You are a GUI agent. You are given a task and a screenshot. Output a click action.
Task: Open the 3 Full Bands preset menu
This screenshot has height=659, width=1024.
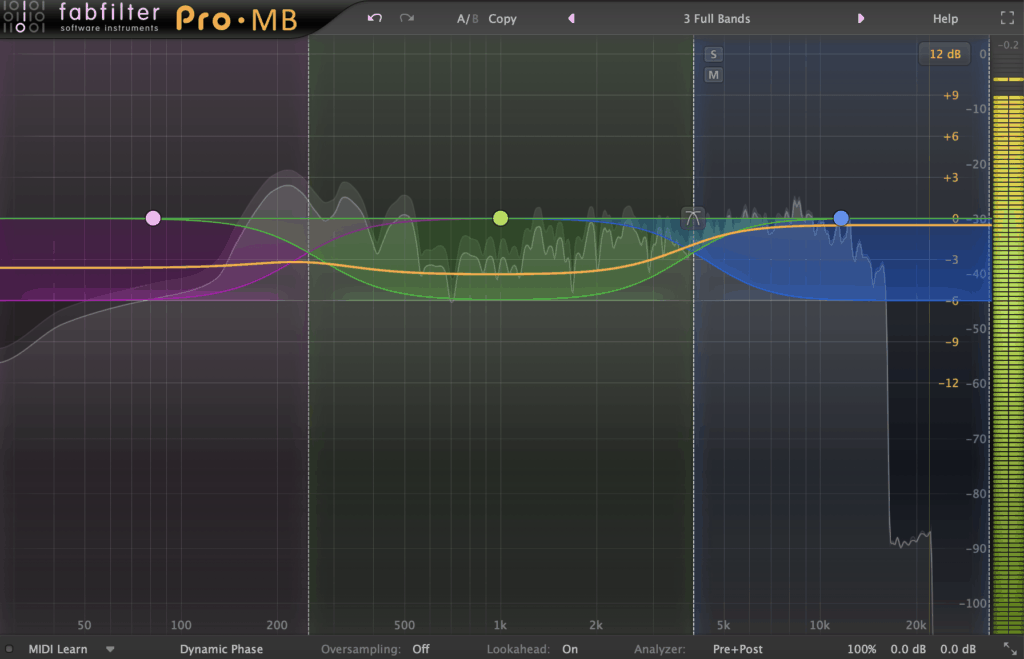(x=716, y=19)
